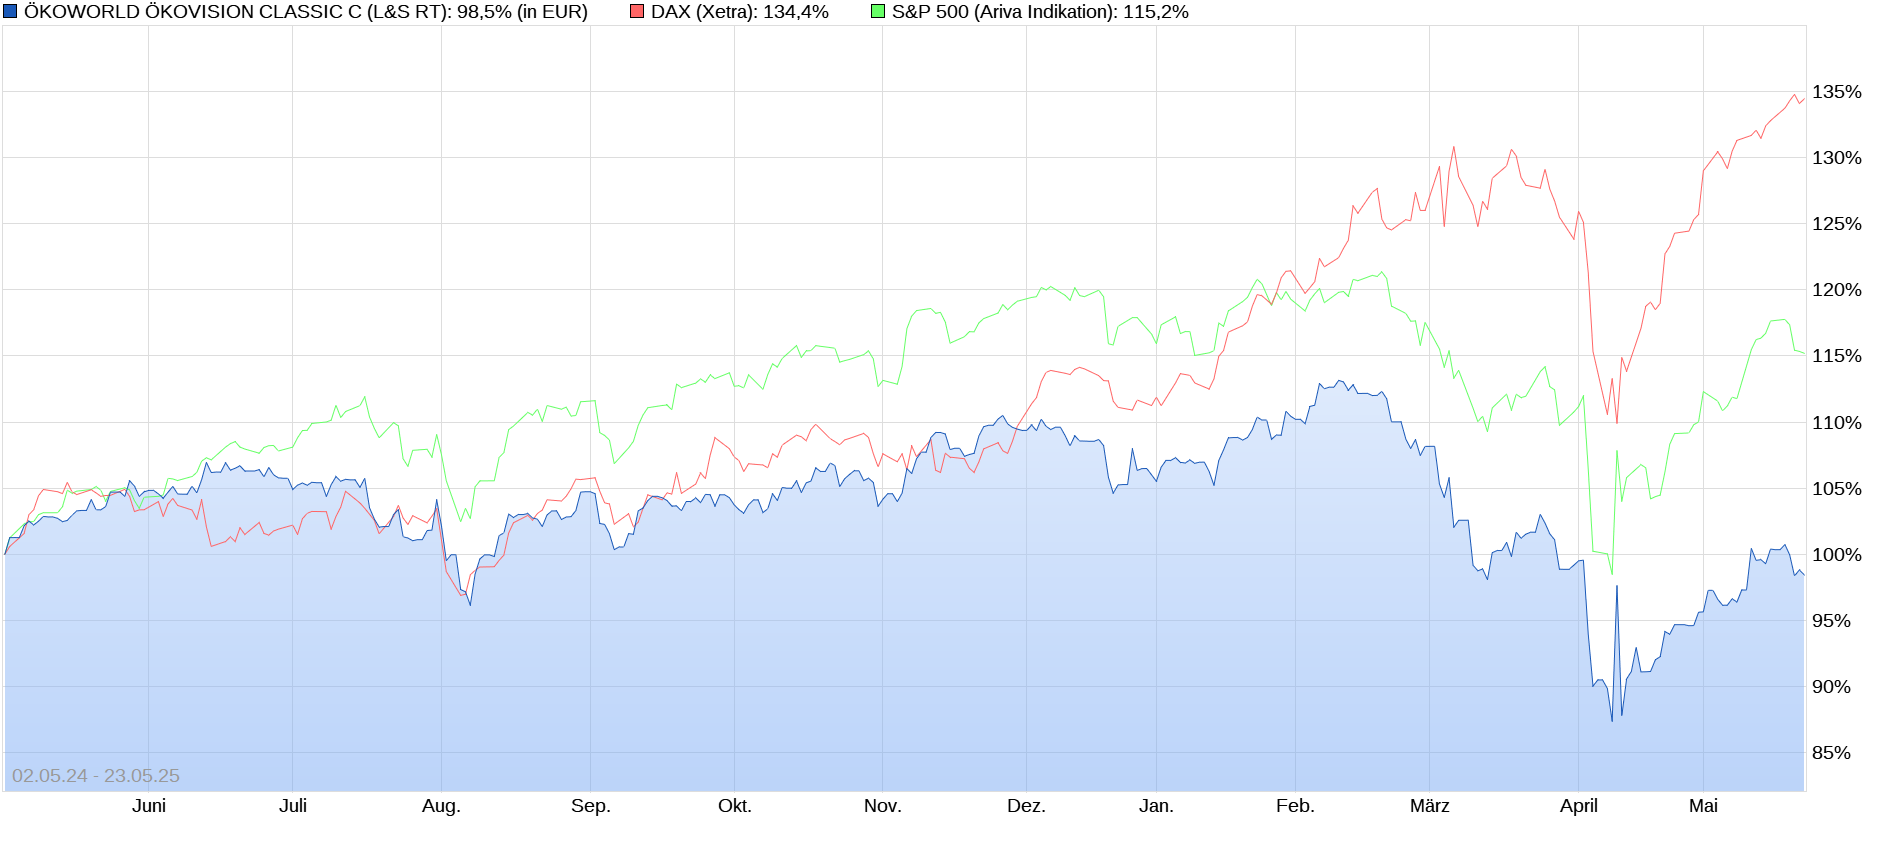Click the 110% value on the percentage axis
The height and width of the screenshot is (855, 1880).
[1837, 423]
